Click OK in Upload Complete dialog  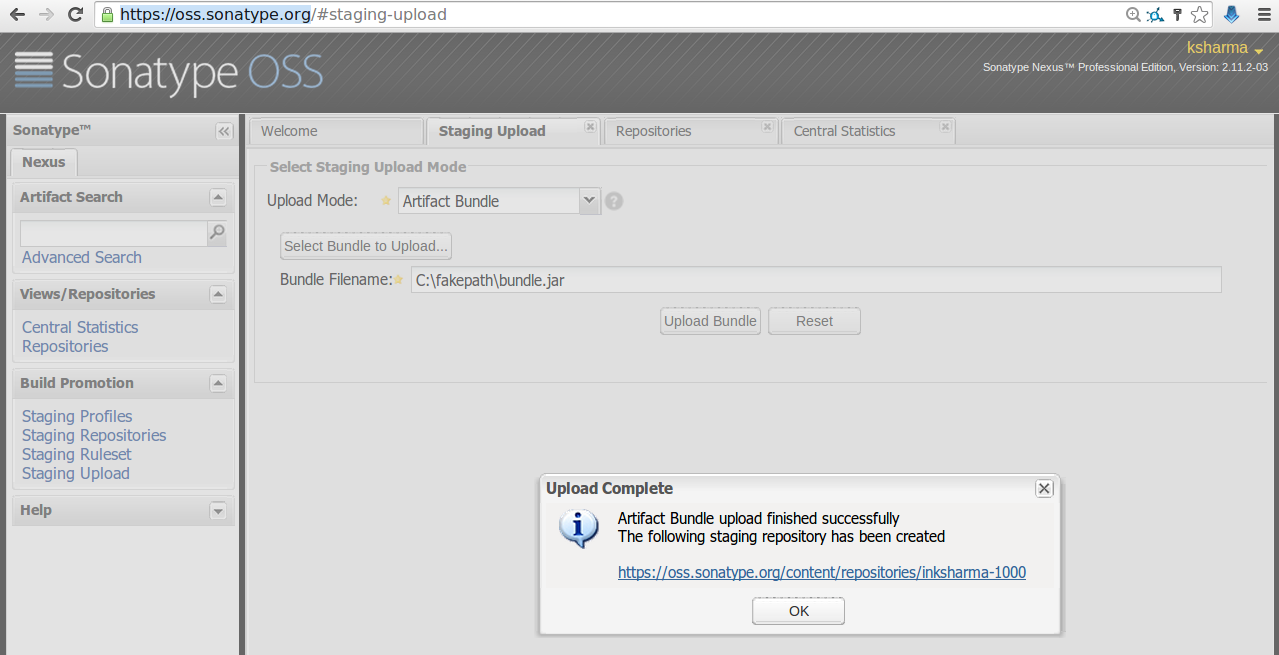tap(798, 611)
